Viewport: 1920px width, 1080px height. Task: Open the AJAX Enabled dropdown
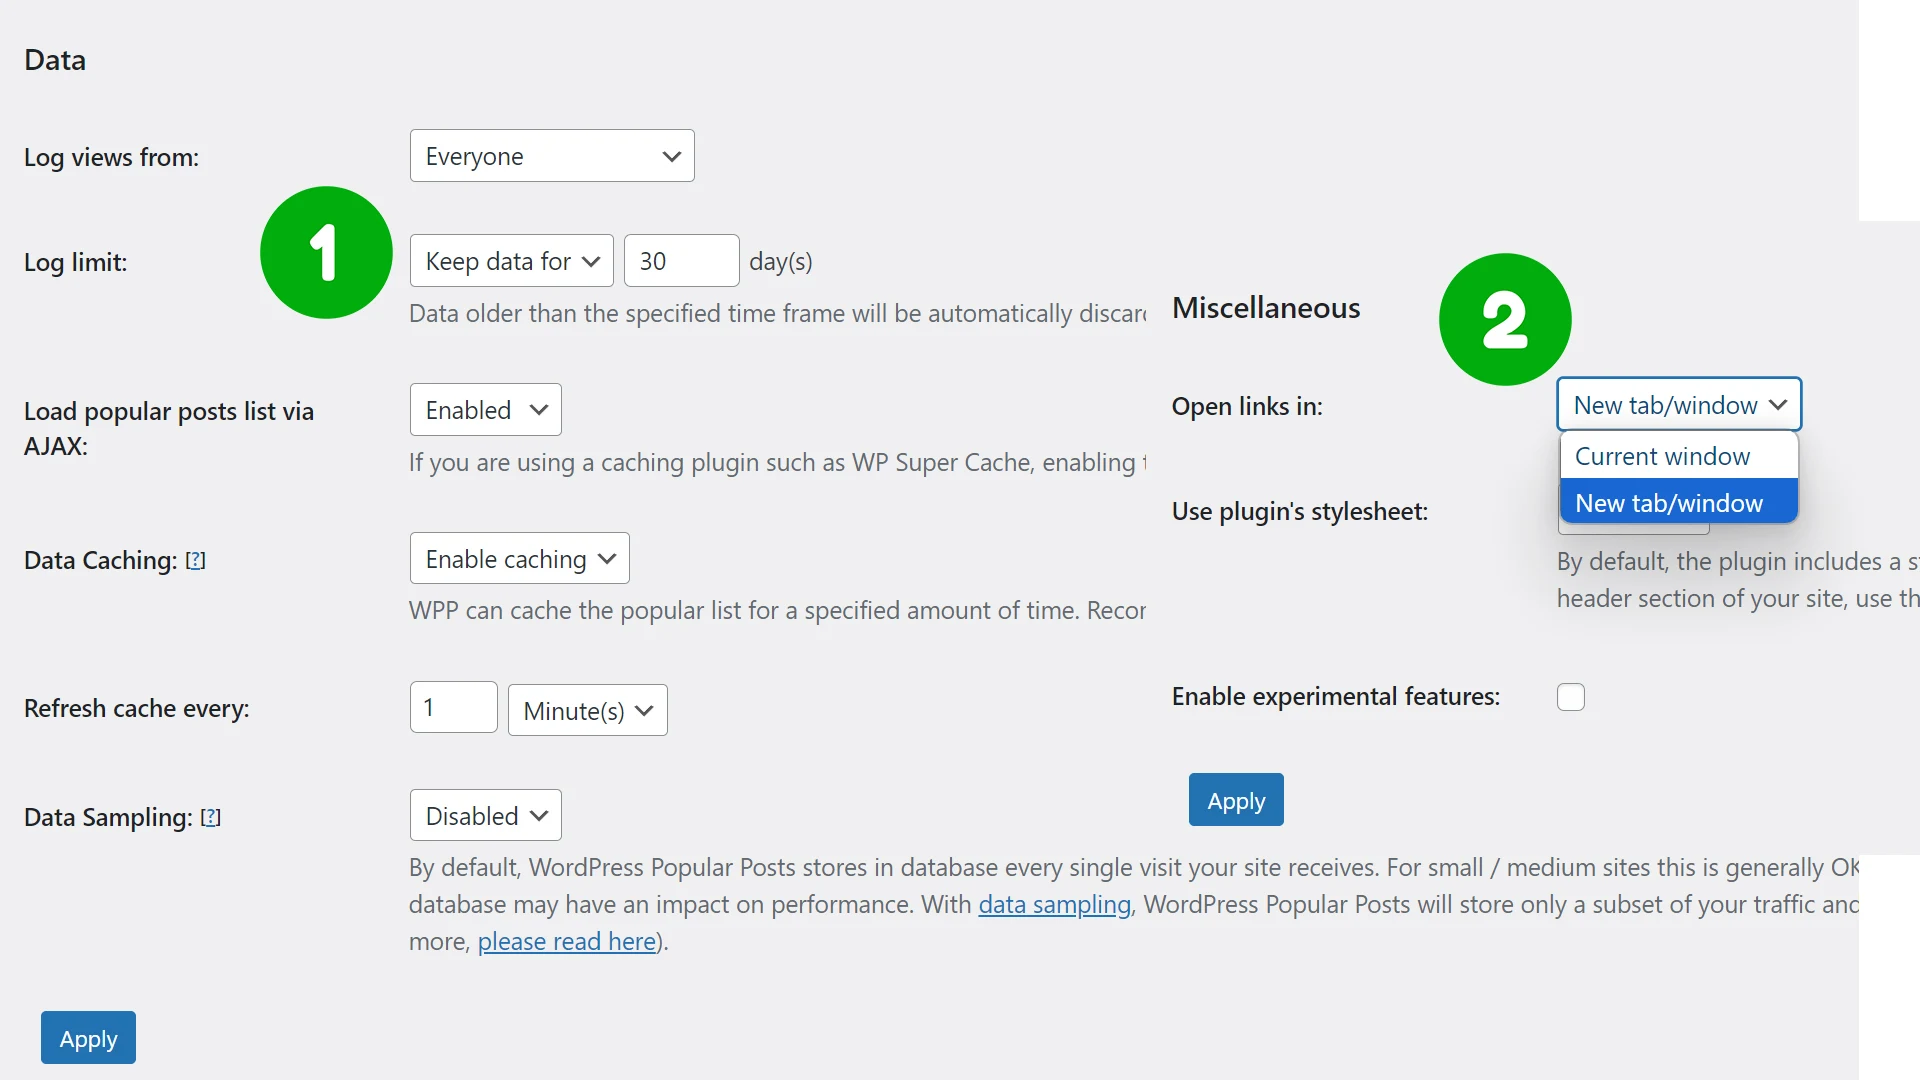pyautogui.click(x=486, y=410)
